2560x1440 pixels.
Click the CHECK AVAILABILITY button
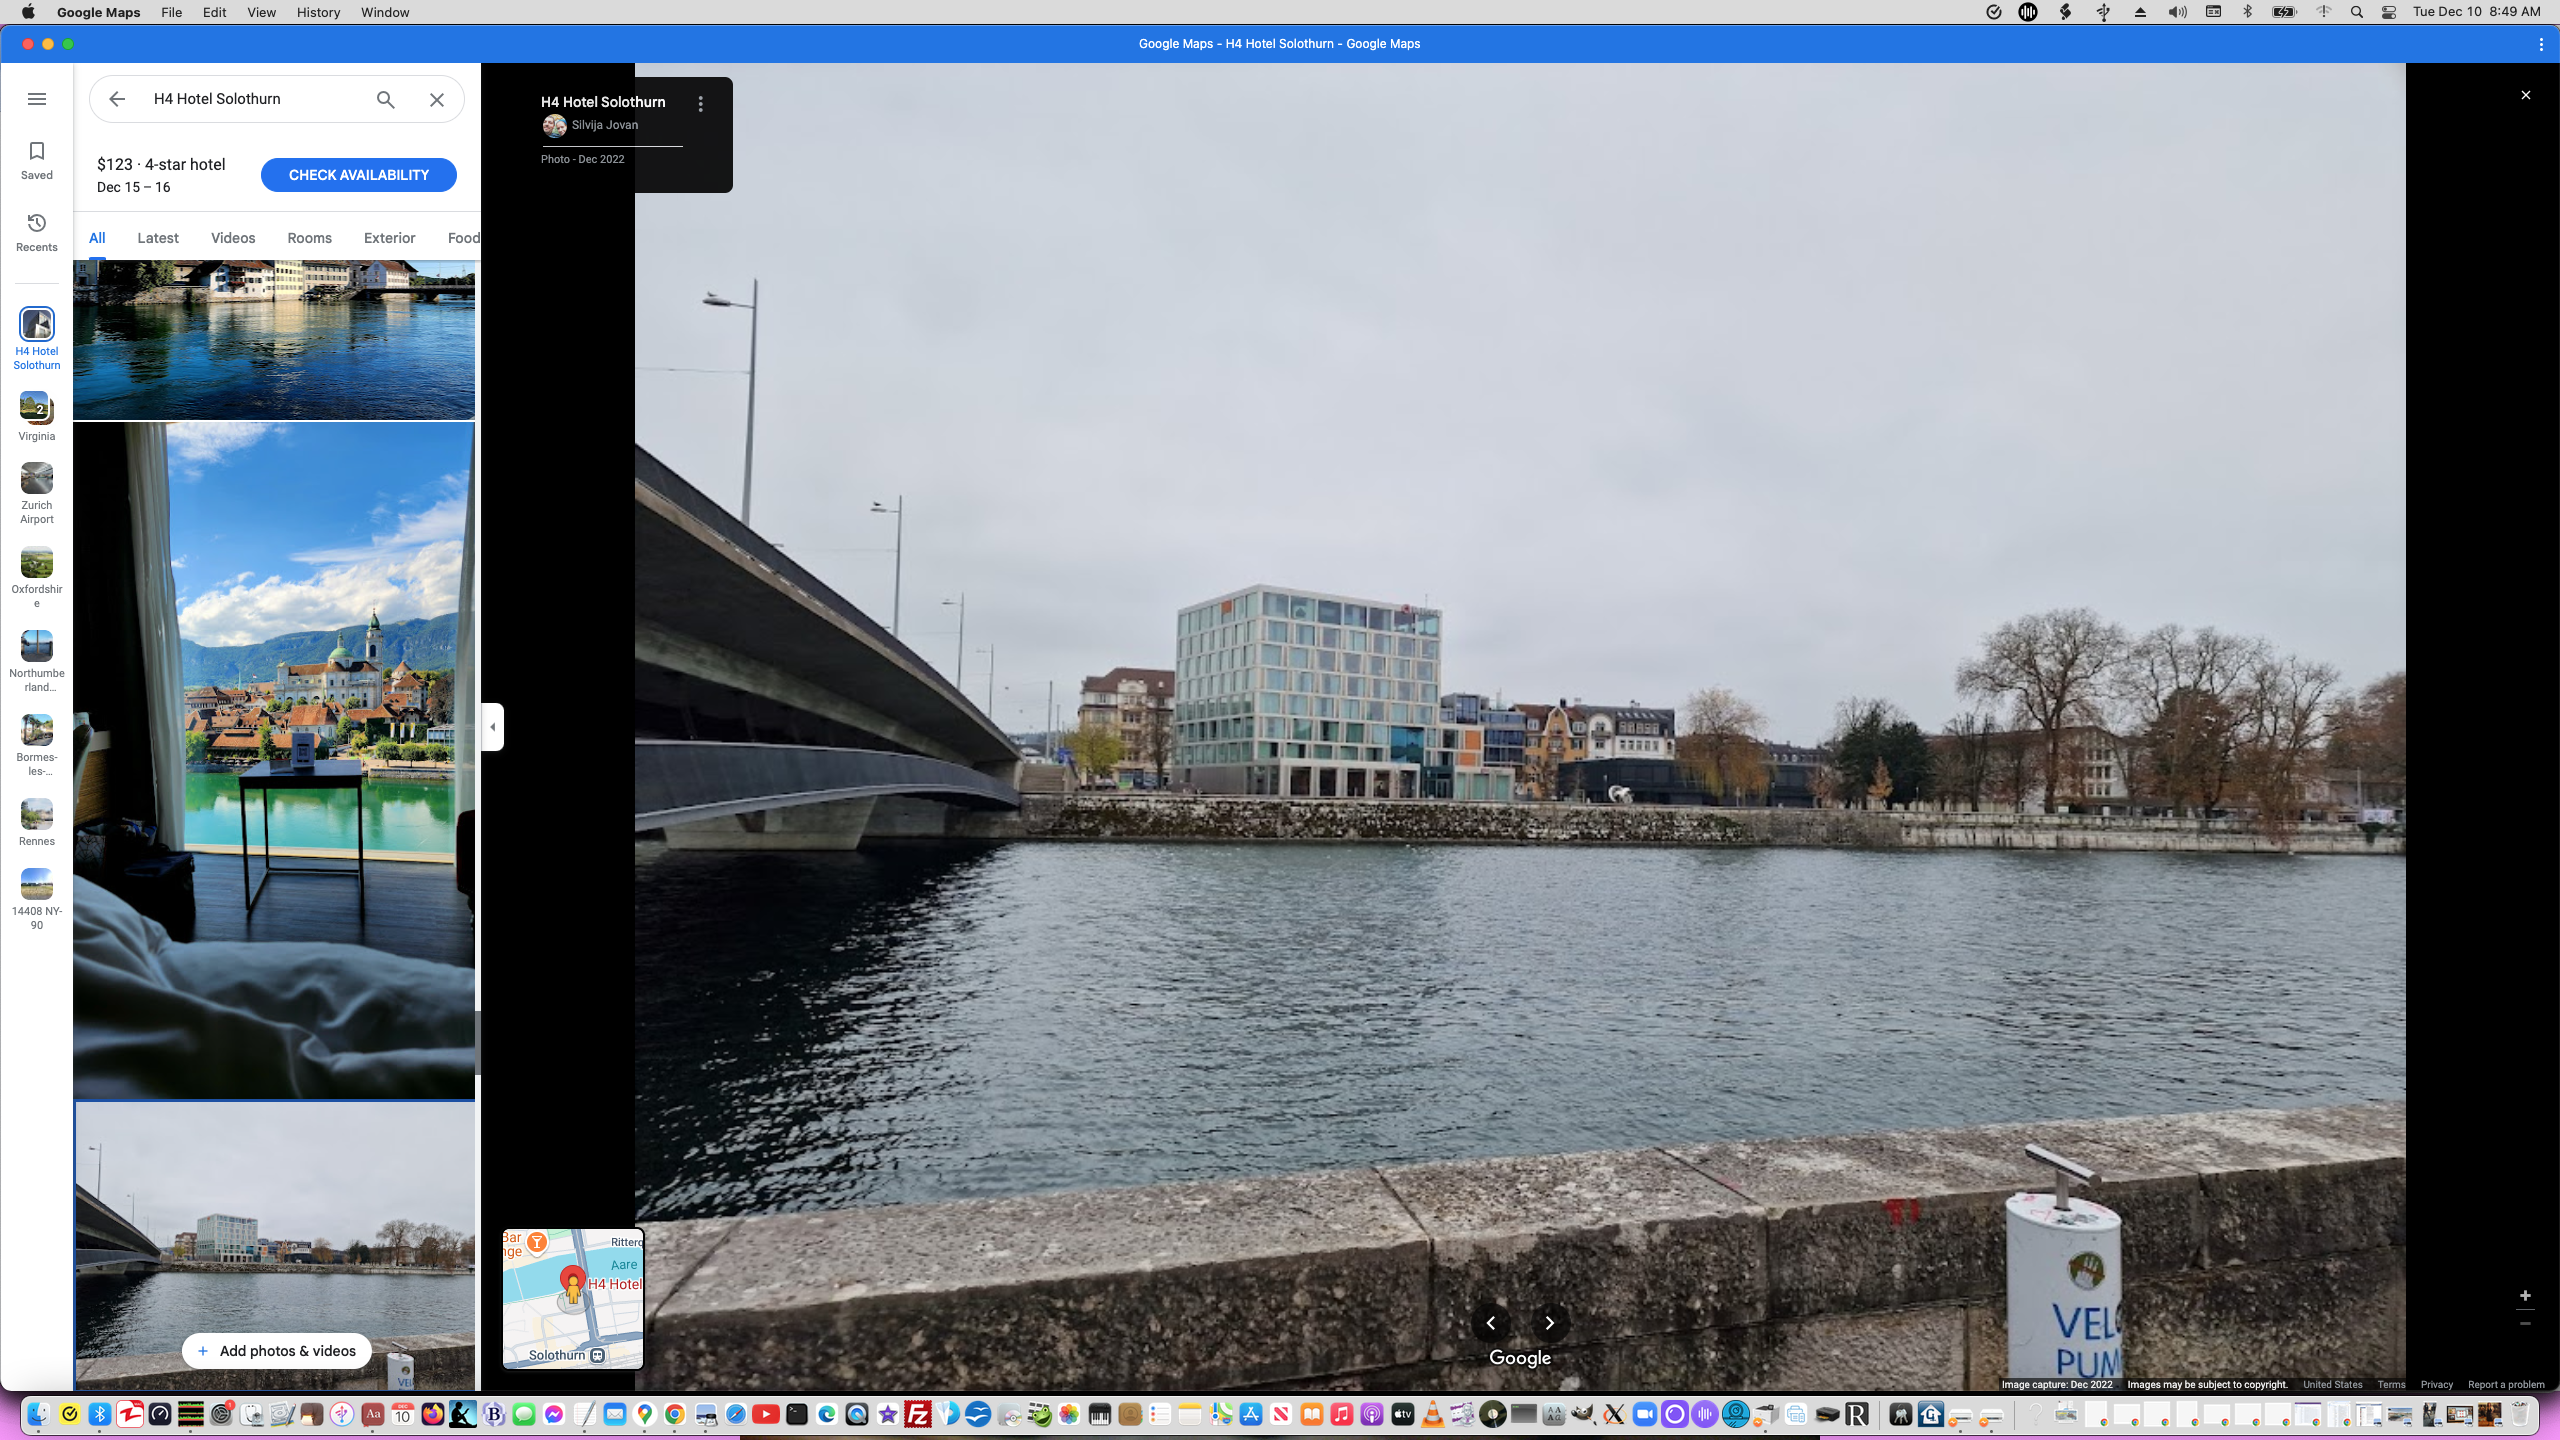[358, 174]
